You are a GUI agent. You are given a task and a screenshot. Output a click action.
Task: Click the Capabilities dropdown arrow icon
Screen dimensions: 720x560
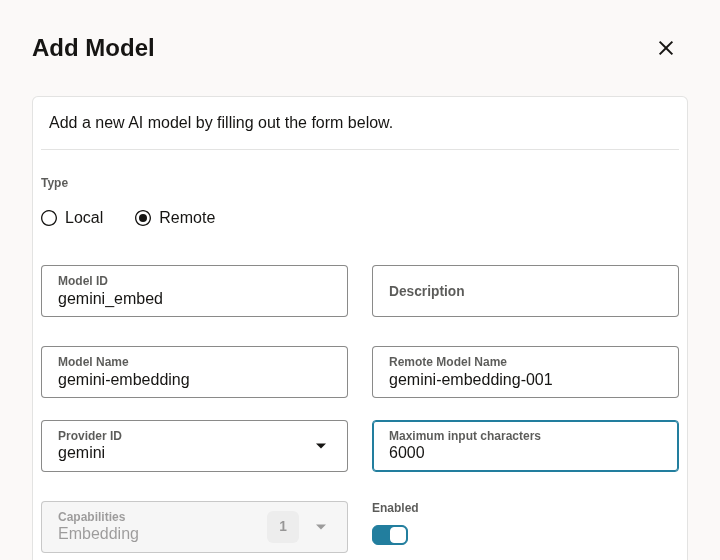321,526
